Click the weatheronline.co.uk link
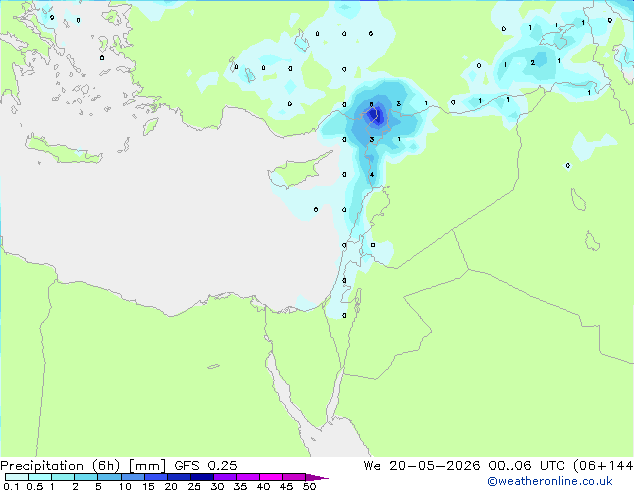Image resolution: width=634 pixels, height=490 pixels. coord(550,481)
